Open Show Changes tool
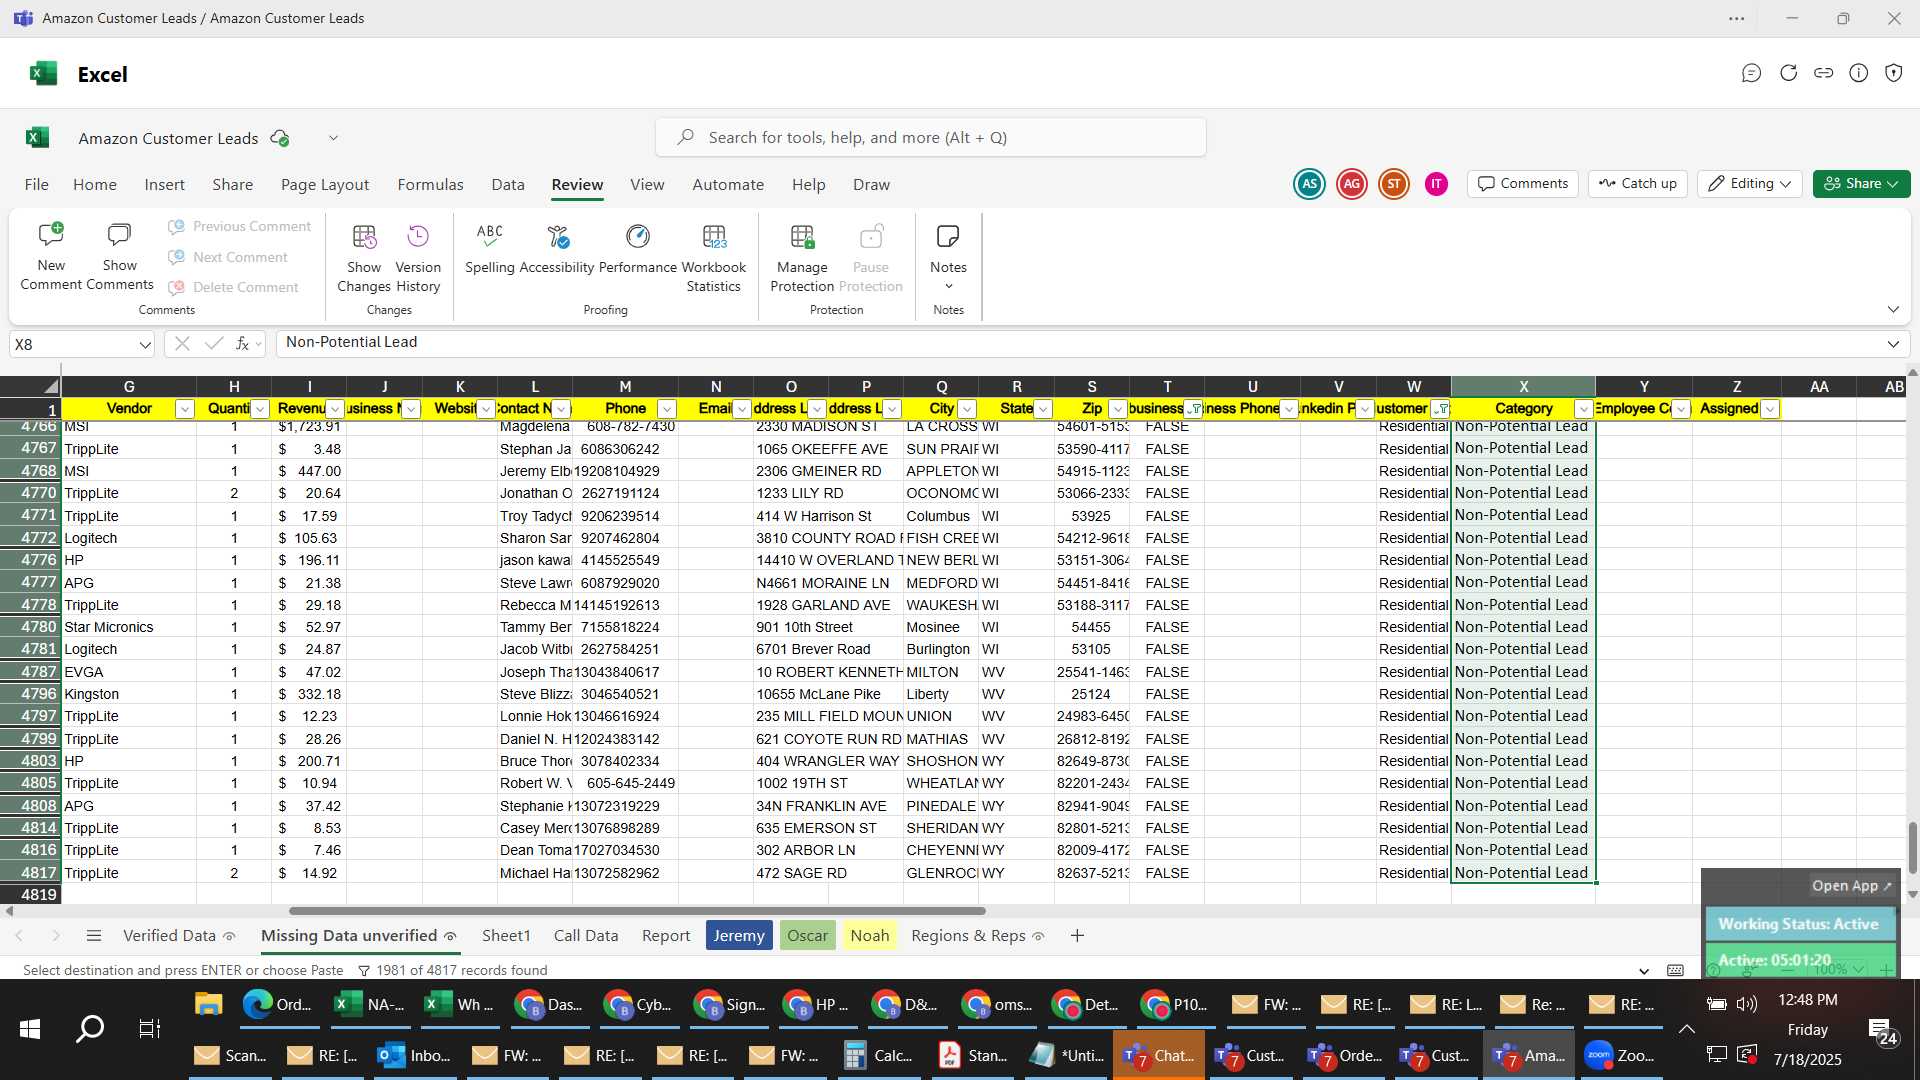The image size is (1920, 1080). 364,258
